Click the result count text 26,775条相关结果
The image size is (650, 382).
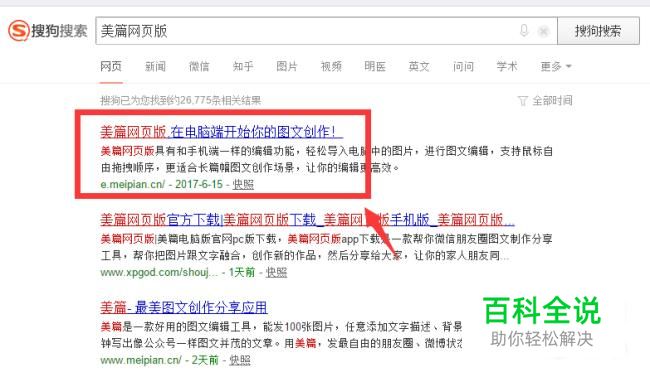coord(220,101)
